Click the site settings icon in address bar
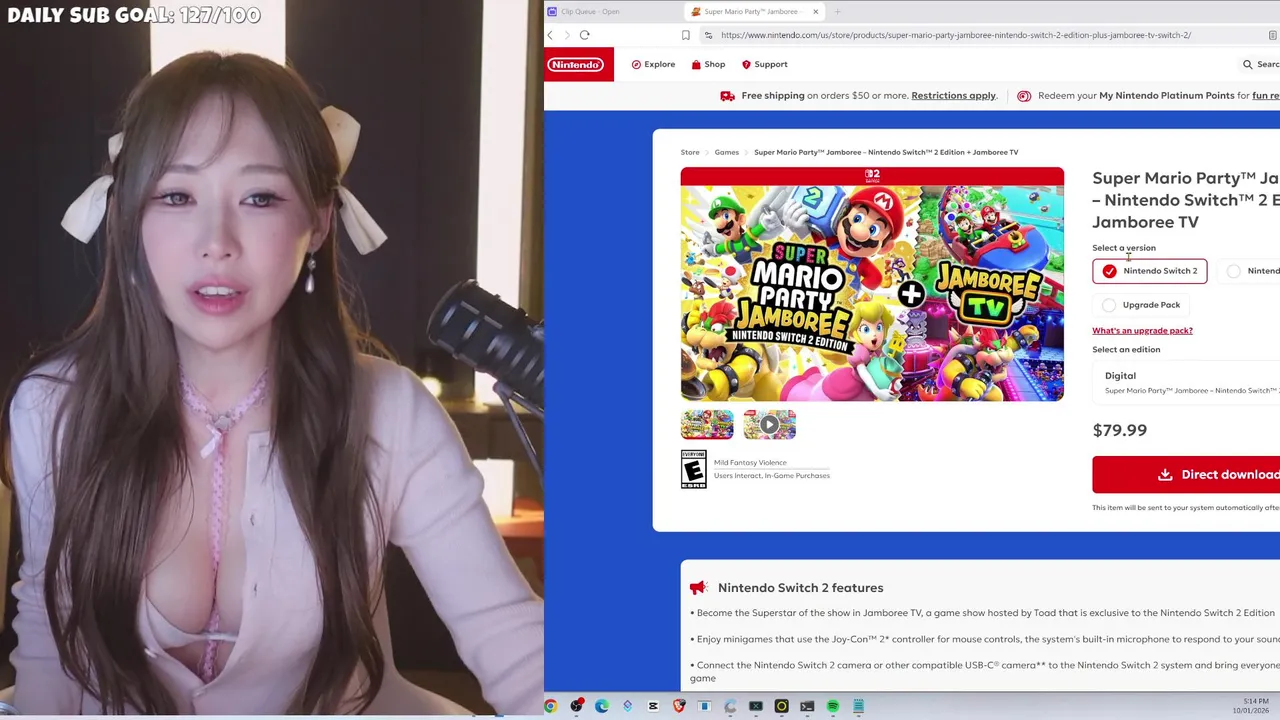Viewport: 1280px width, 720px height. coord(708,35)
